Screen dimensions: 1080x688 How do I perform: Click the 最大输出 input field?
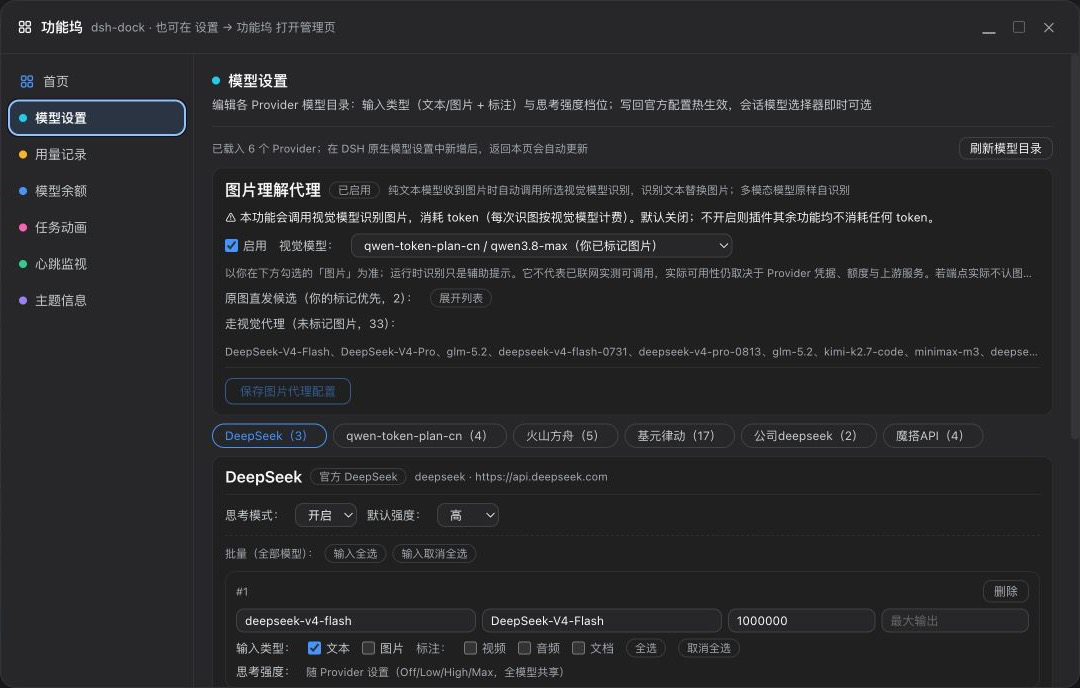pos(955,621)
